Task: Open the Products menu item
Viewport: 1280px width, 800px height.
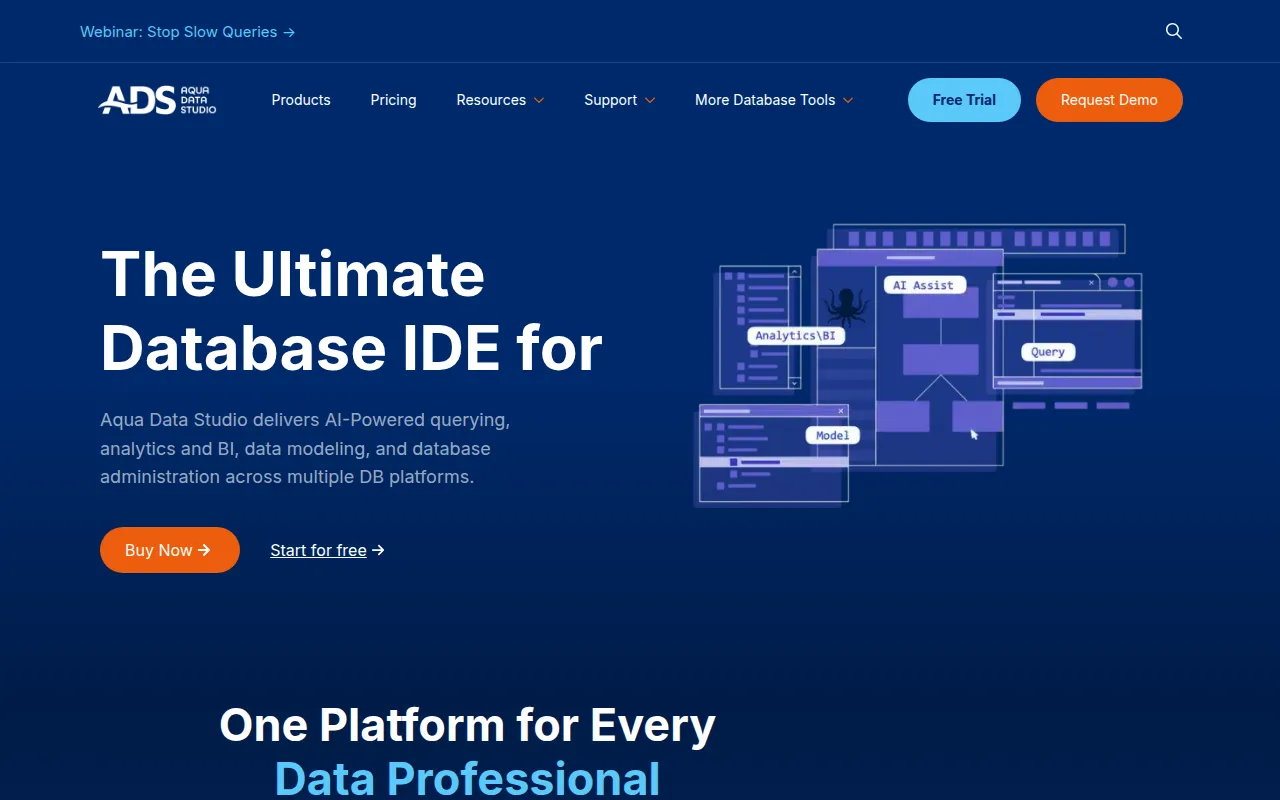Action: tap(301, 100)
